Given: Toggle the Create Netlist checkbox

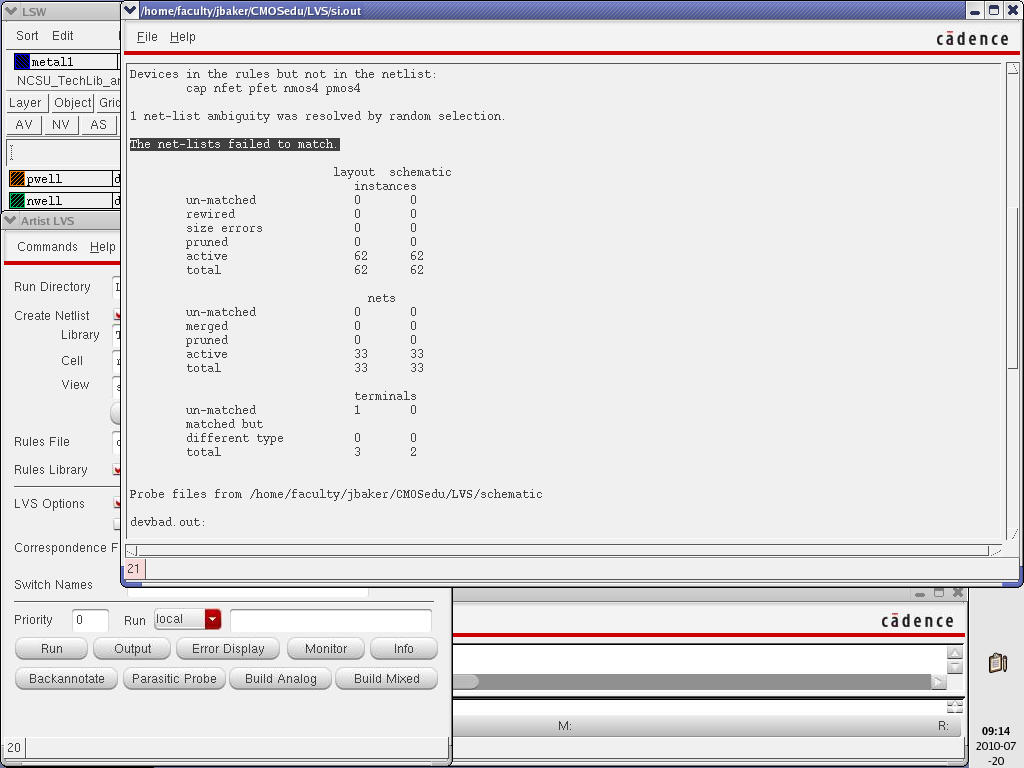Looking at the screenshot, I should [x=117, y=315].
